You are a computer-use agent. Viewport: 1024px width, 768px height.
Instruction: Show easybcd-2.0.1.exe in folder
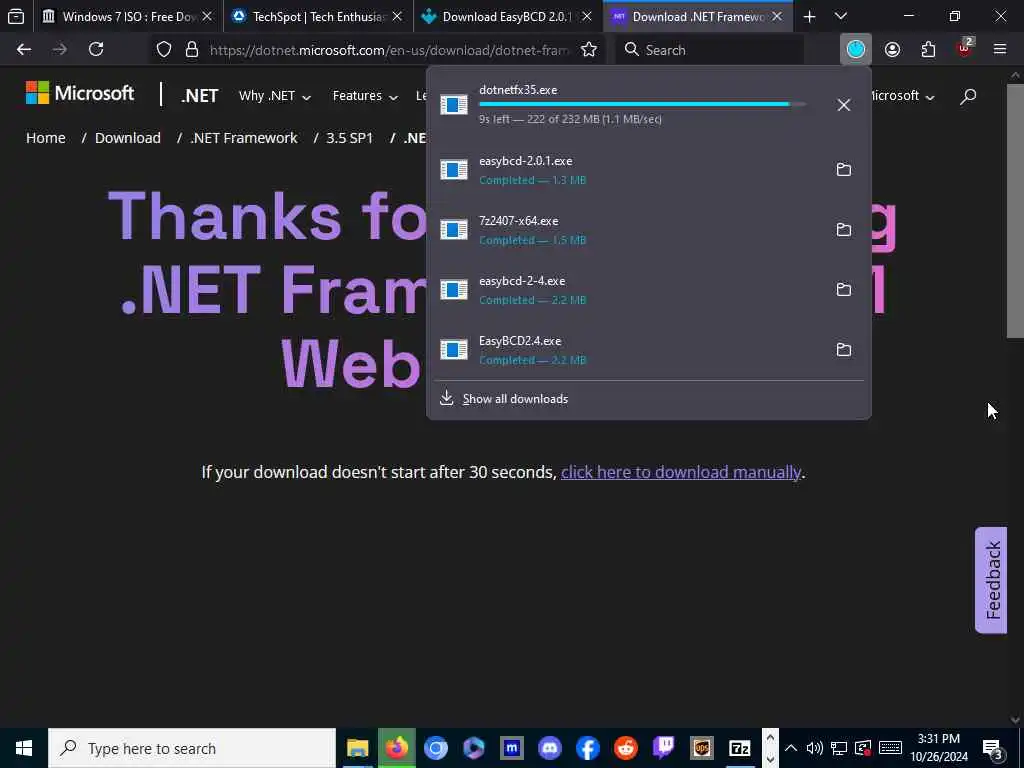(844, 170)
